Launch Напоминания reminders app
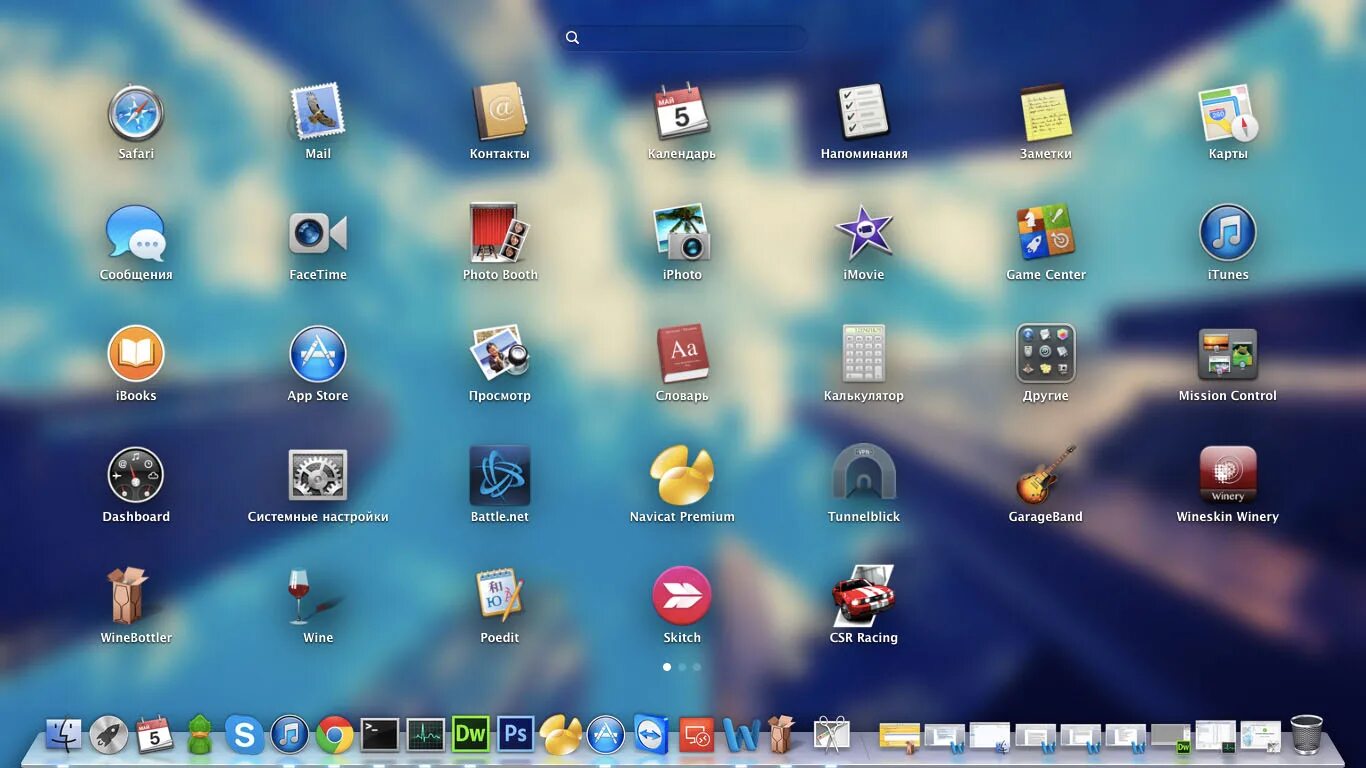 (x=864, y=113)
